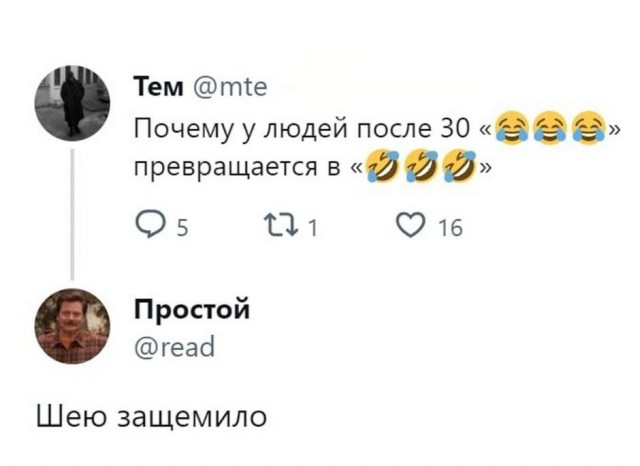
Task: Click the retweet count number 1
Action: (312, 229)
